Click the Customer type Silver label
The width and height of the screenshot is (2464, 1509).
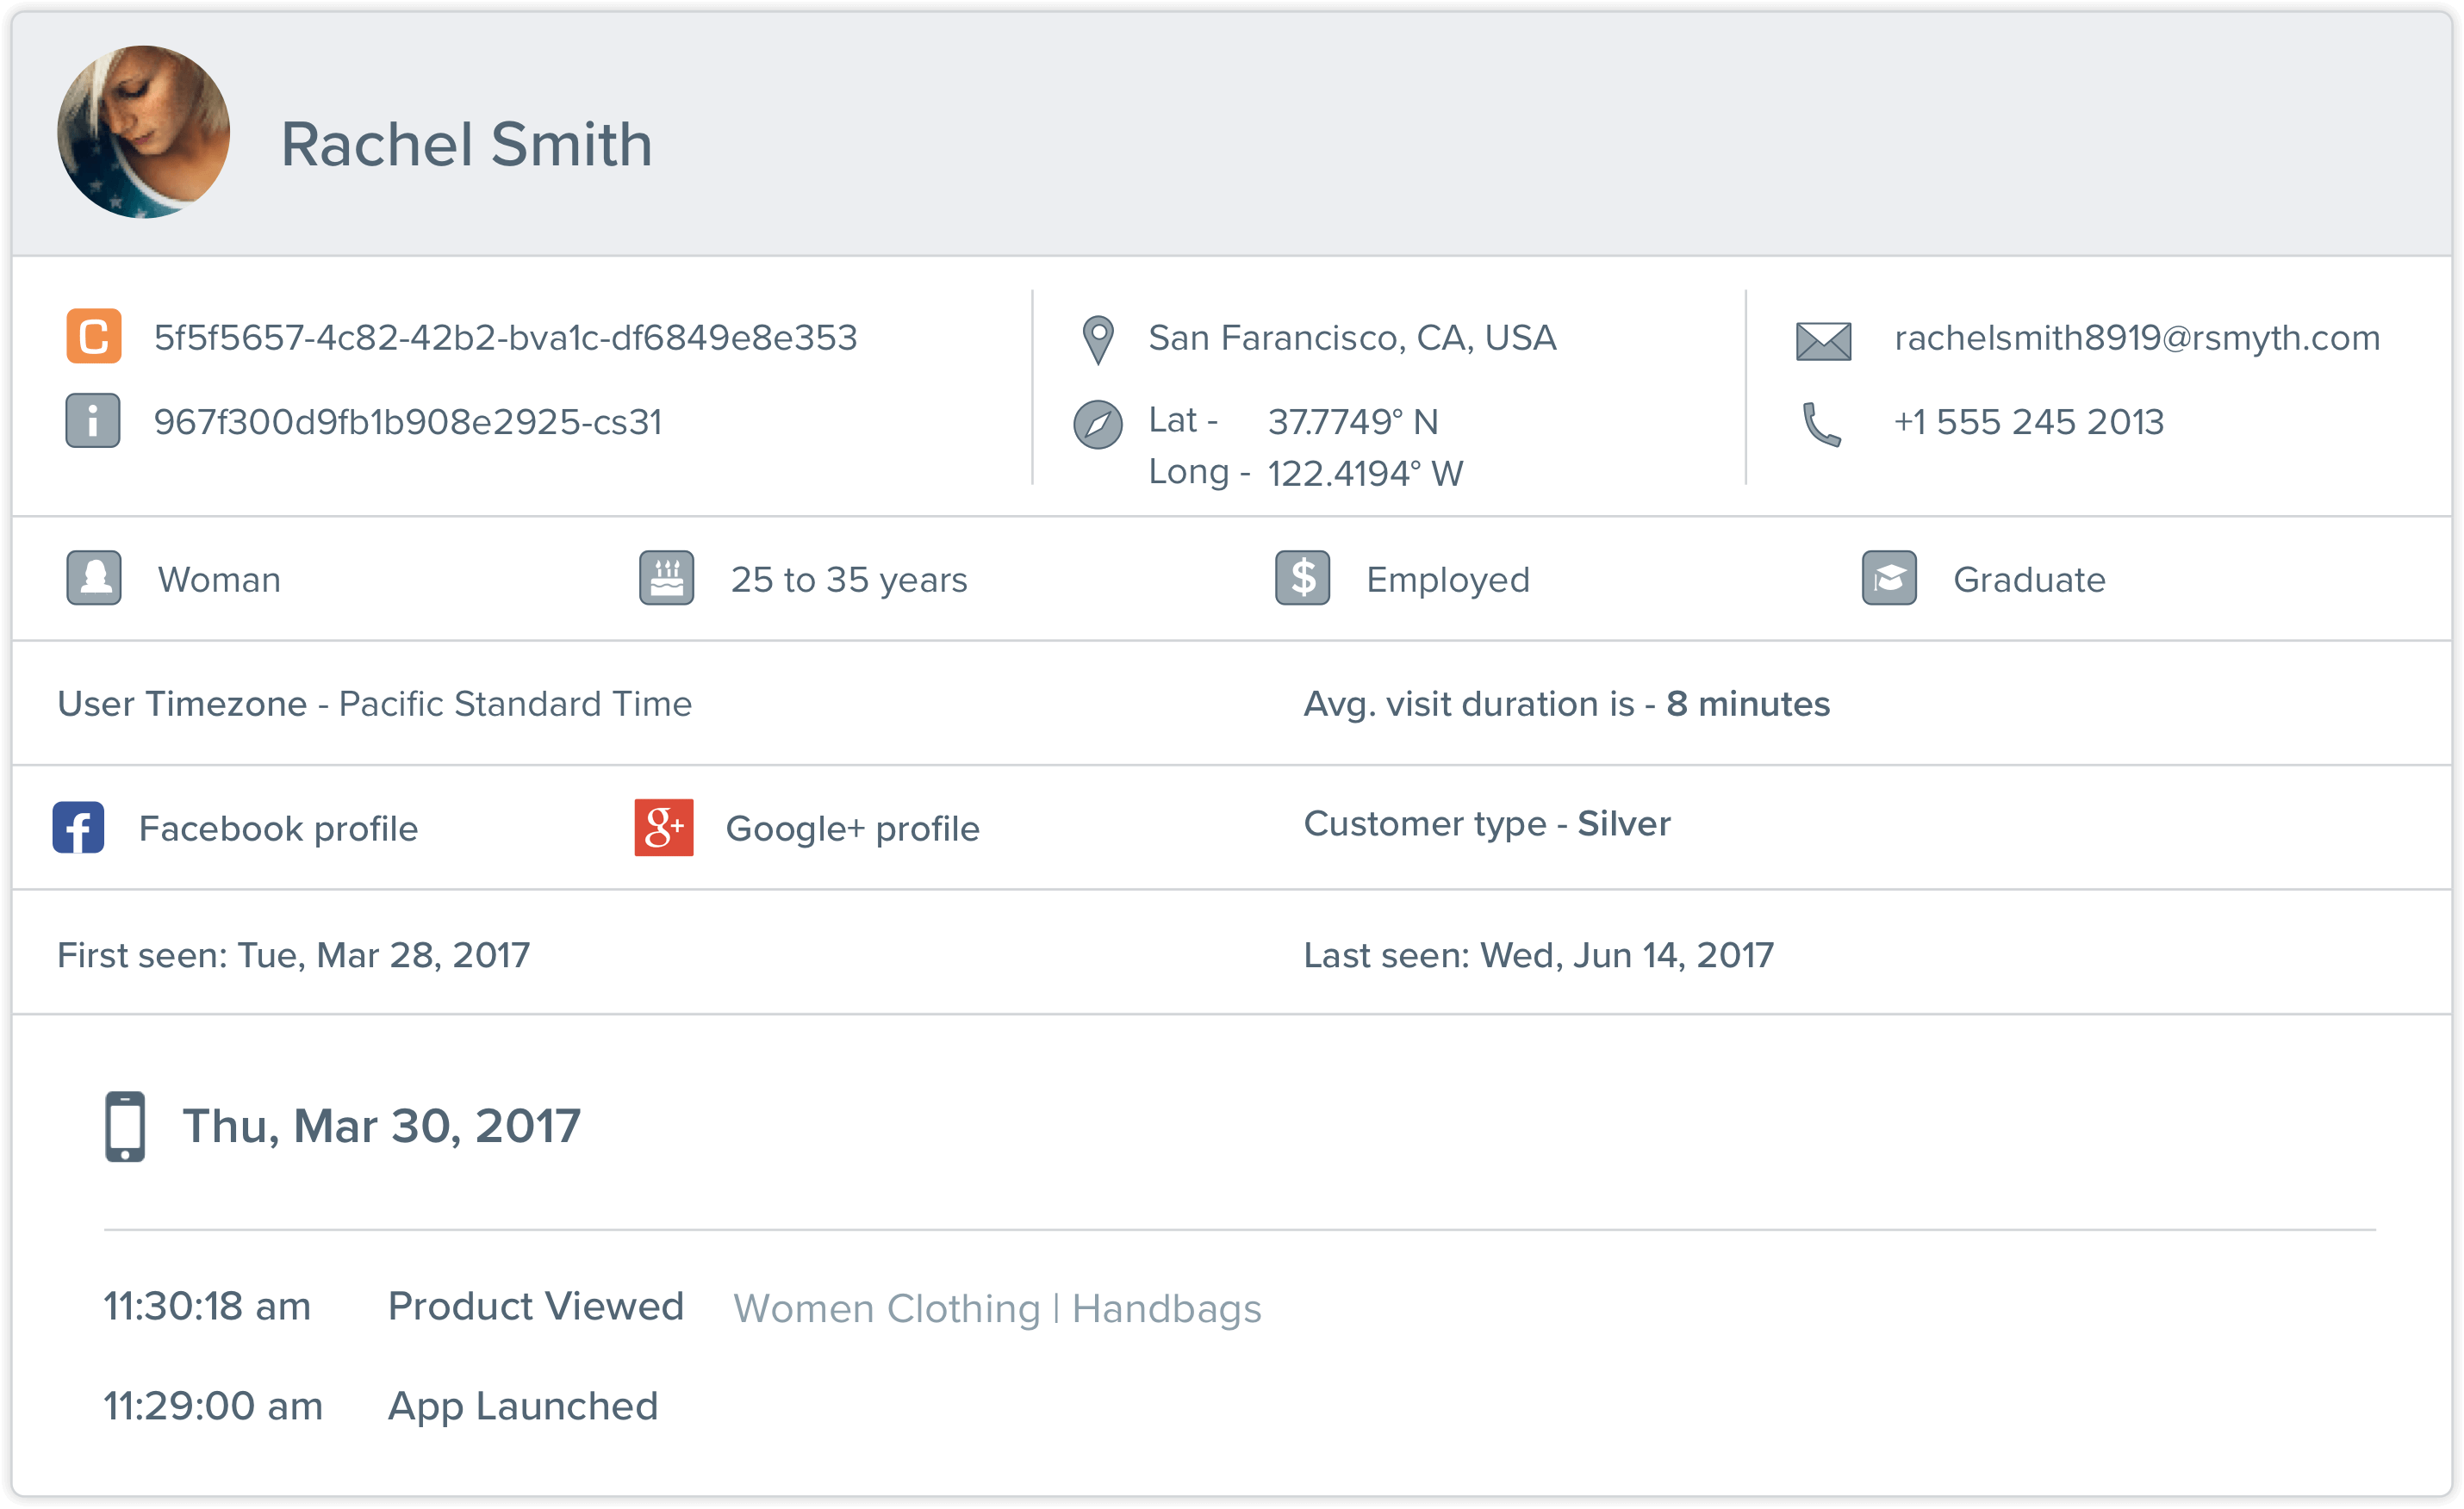click(1486, 823)
